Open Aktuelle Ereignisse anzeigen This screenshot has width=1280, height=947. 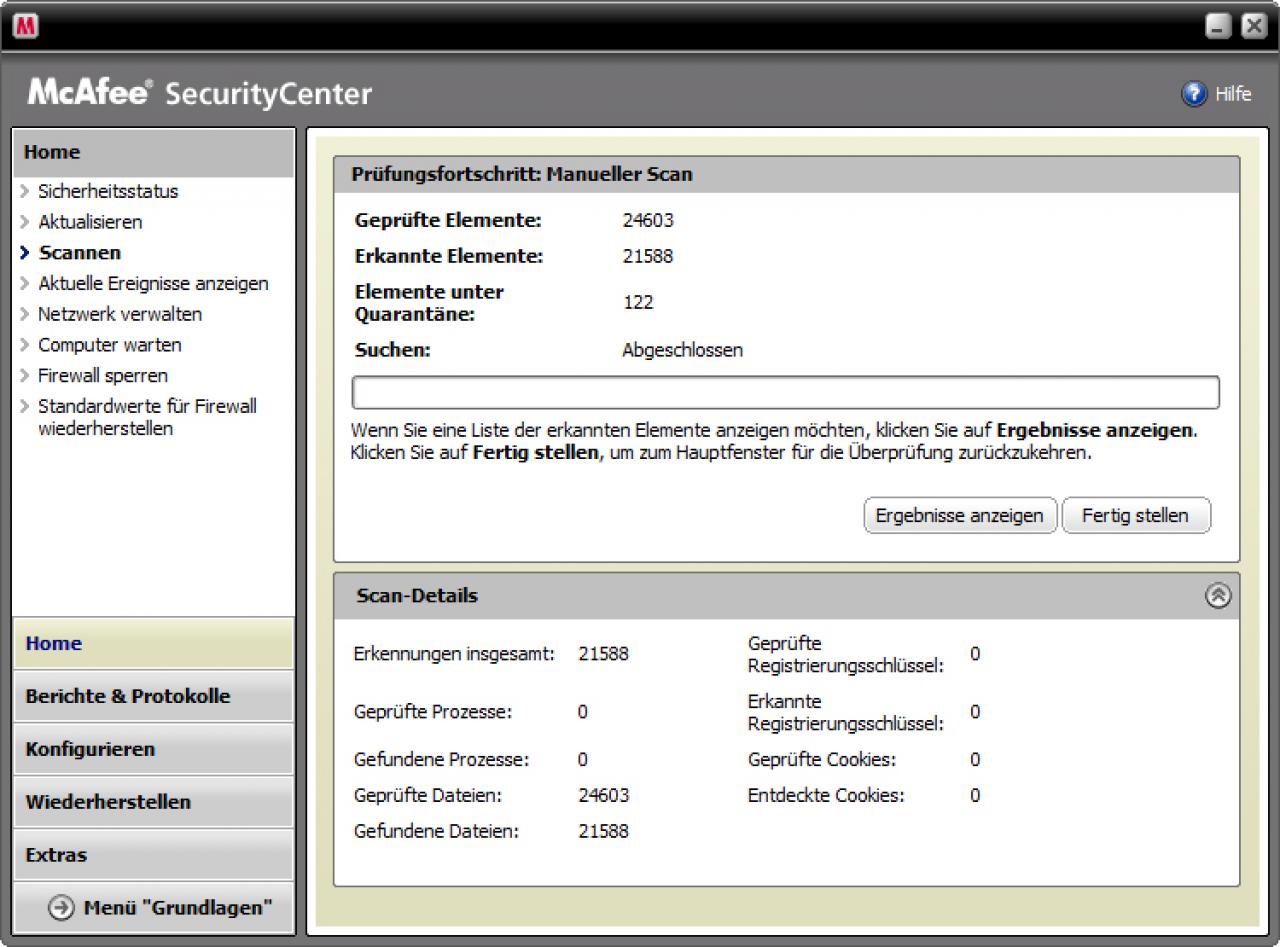point(153,283)
